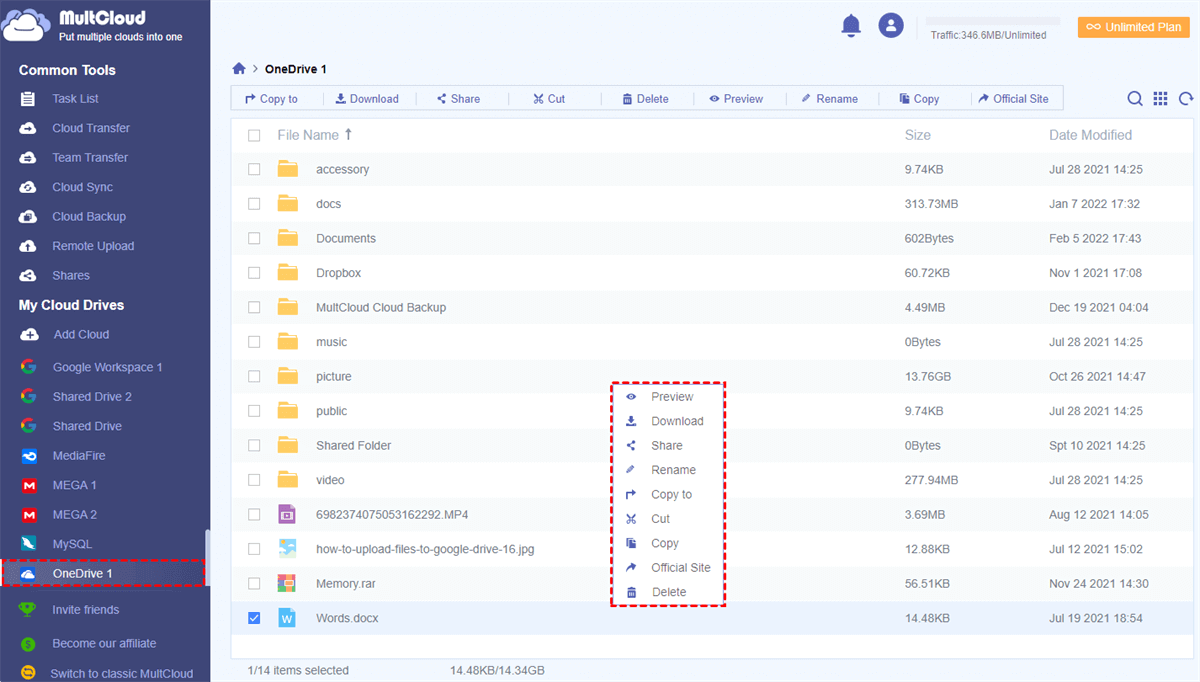Select Official Site in context menu
The height and width of the screenshot is (682, 1200).
[680, 568]
